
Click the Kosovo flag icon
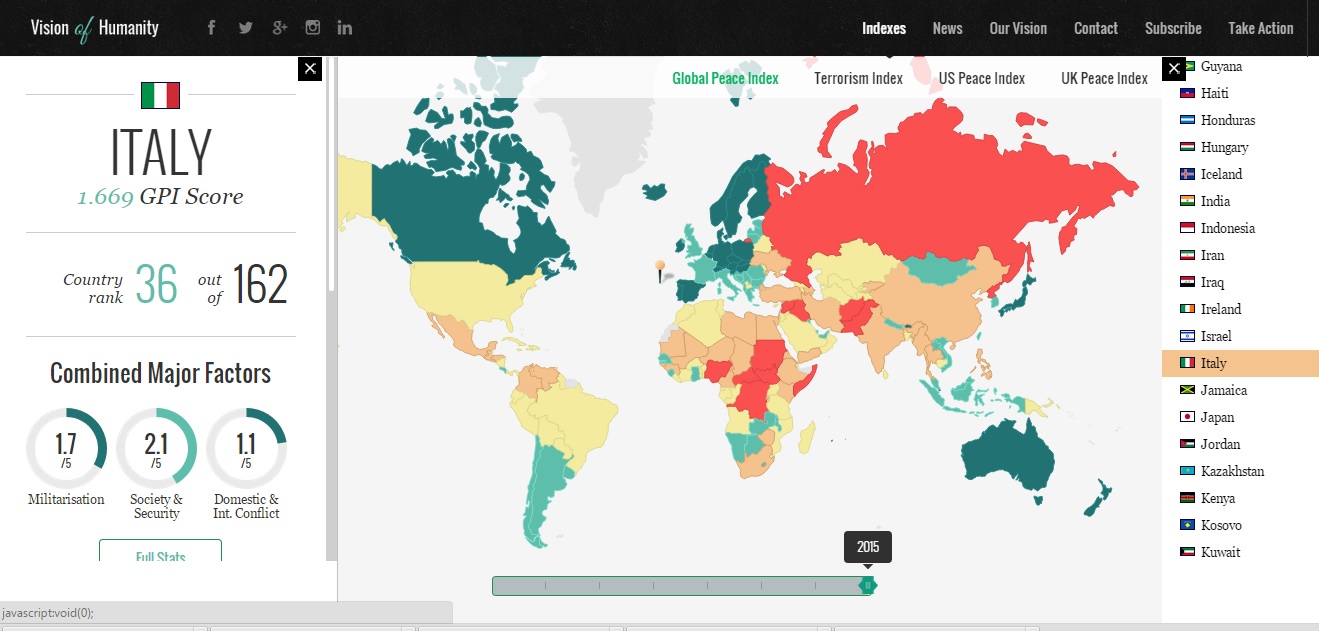(1187, 525)
